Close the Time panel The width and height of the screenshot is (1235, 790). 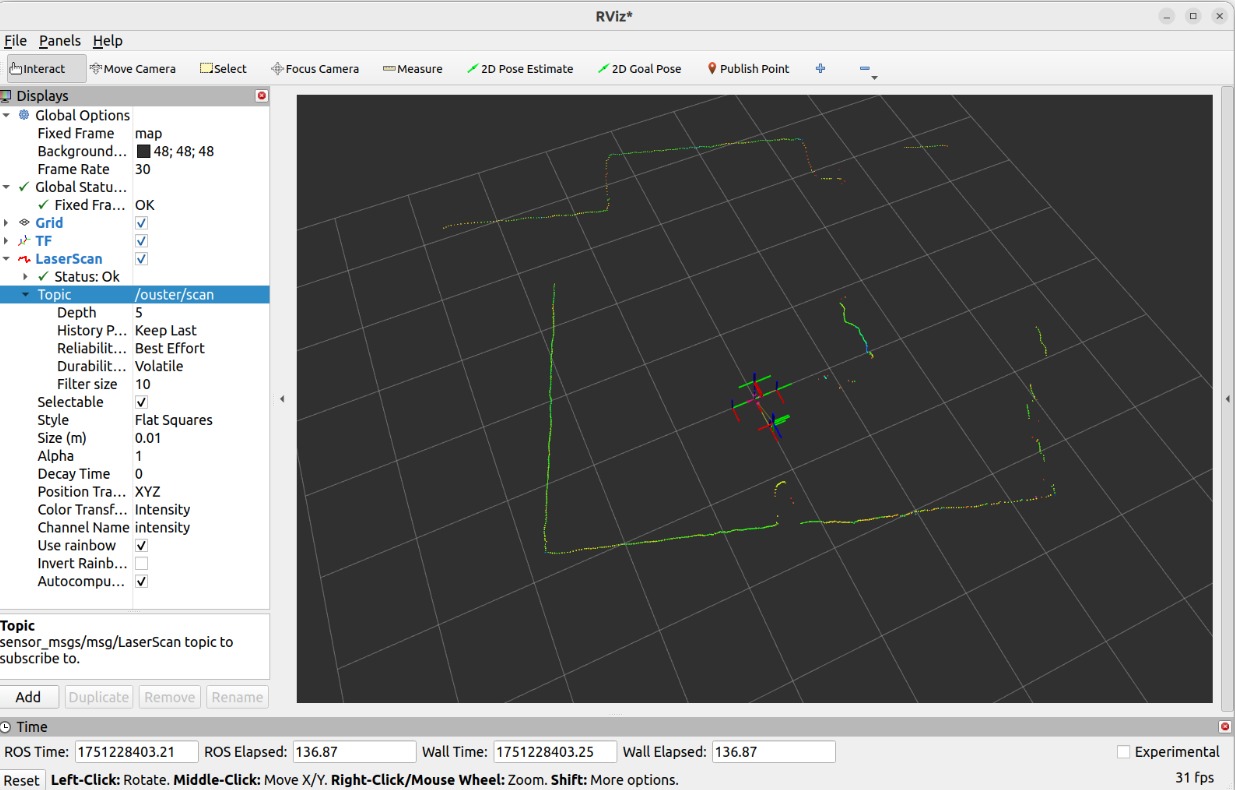click(x=1225, y=727)
